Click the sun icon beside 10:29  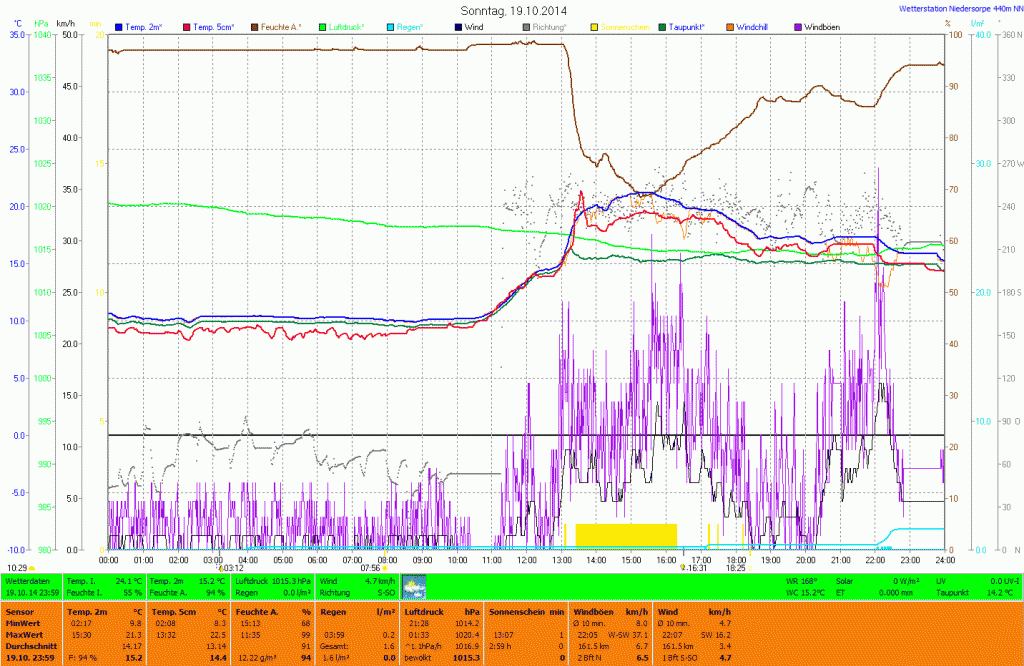click(33, 568)
